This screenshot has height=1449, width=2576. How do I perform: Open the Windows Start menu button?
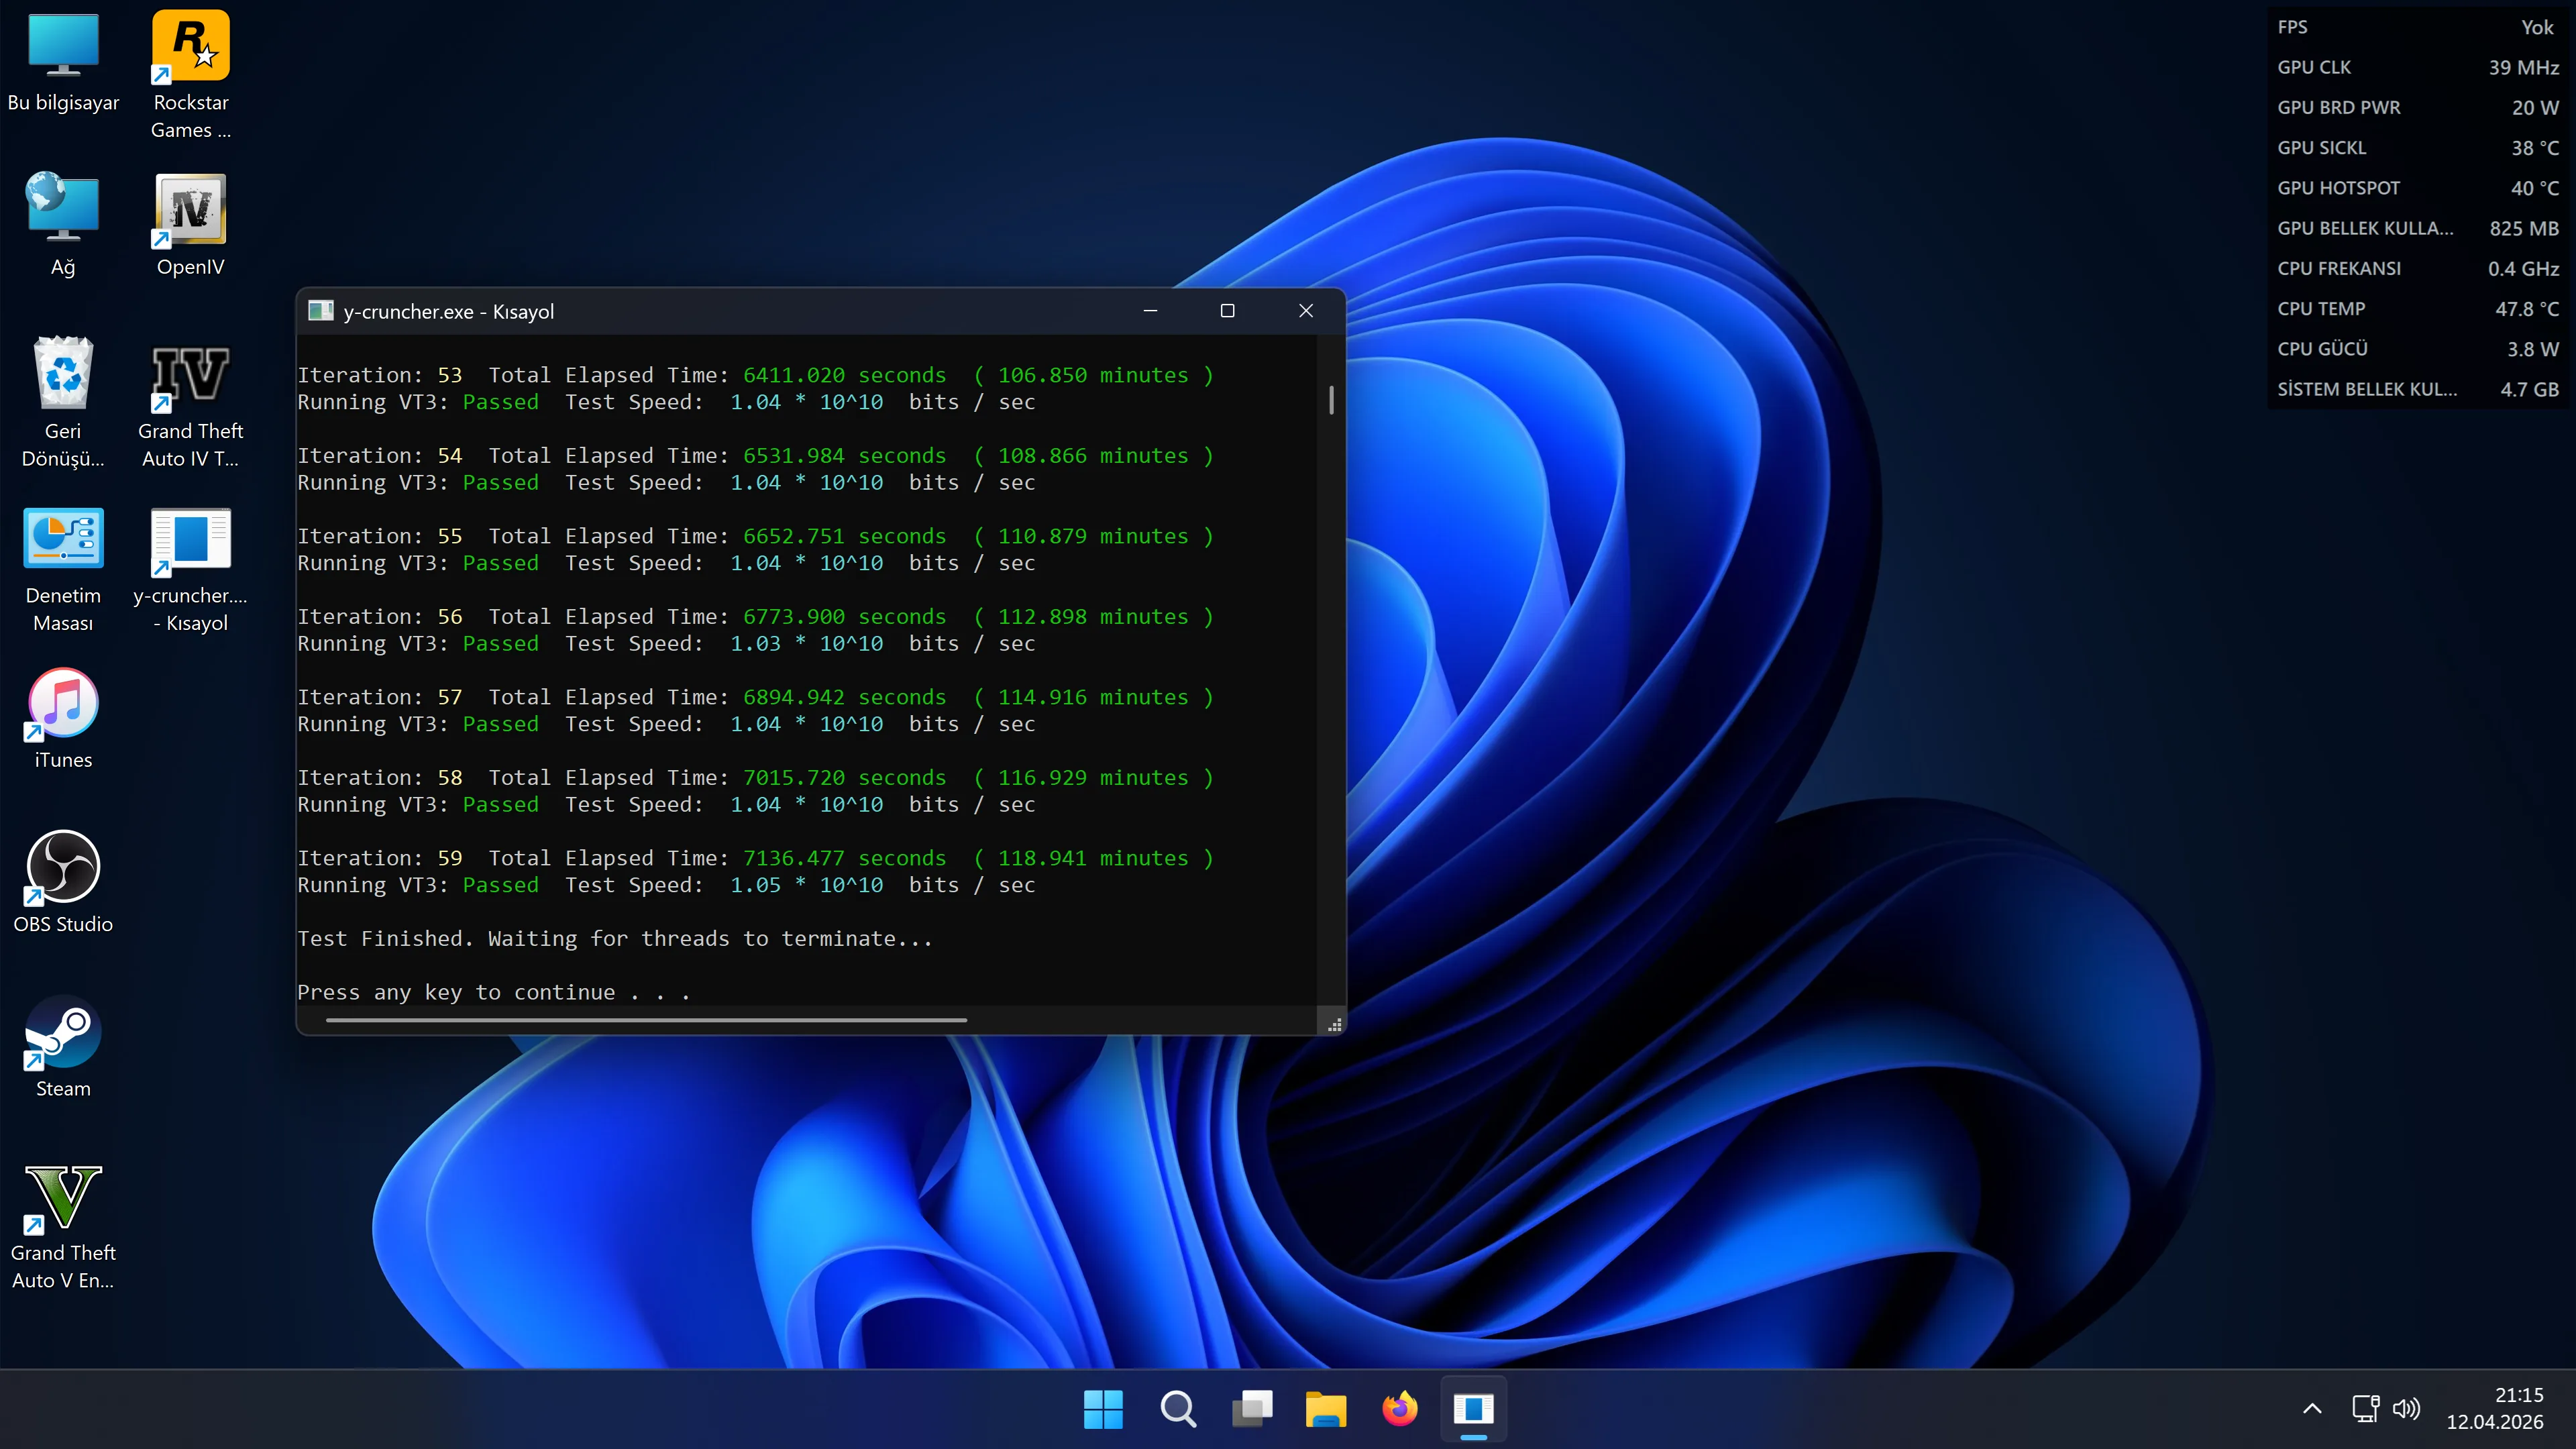[1103, 1409]
